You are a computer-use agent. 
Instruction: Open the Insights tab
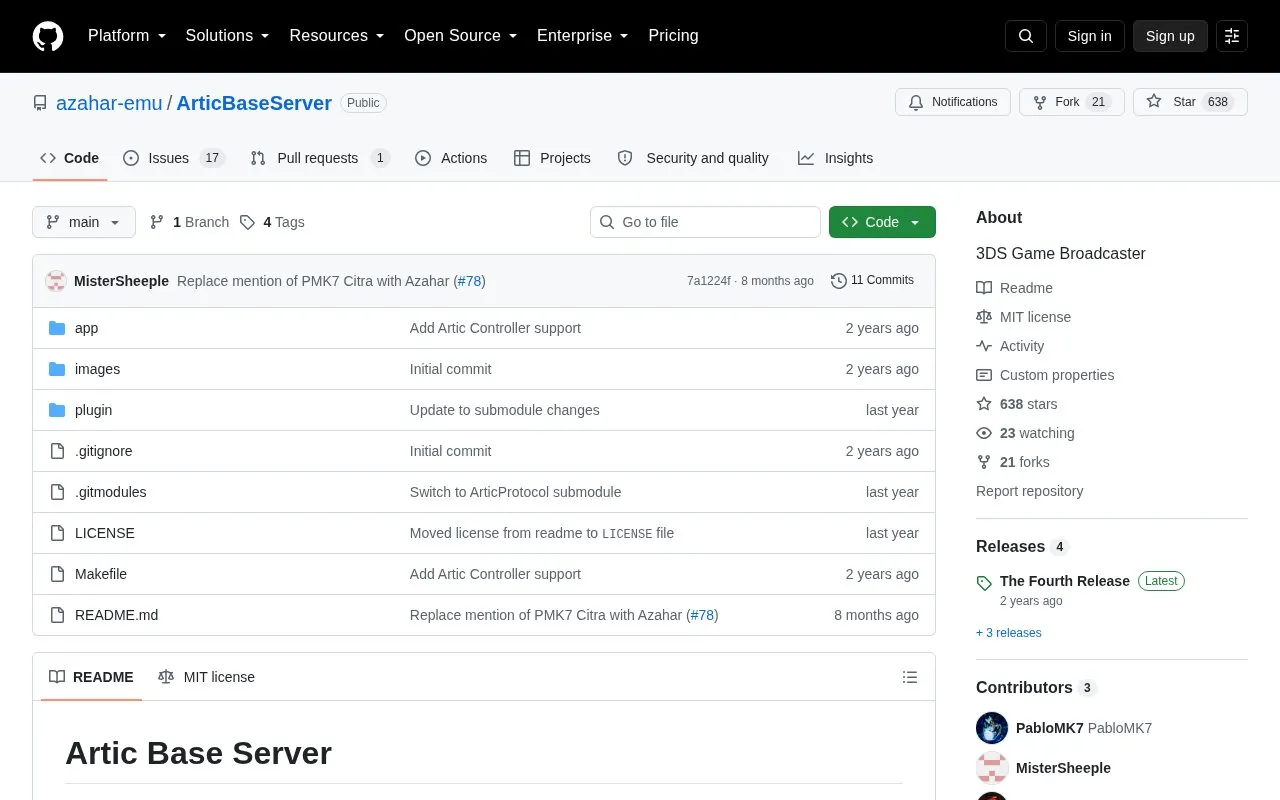click(835, 158)
